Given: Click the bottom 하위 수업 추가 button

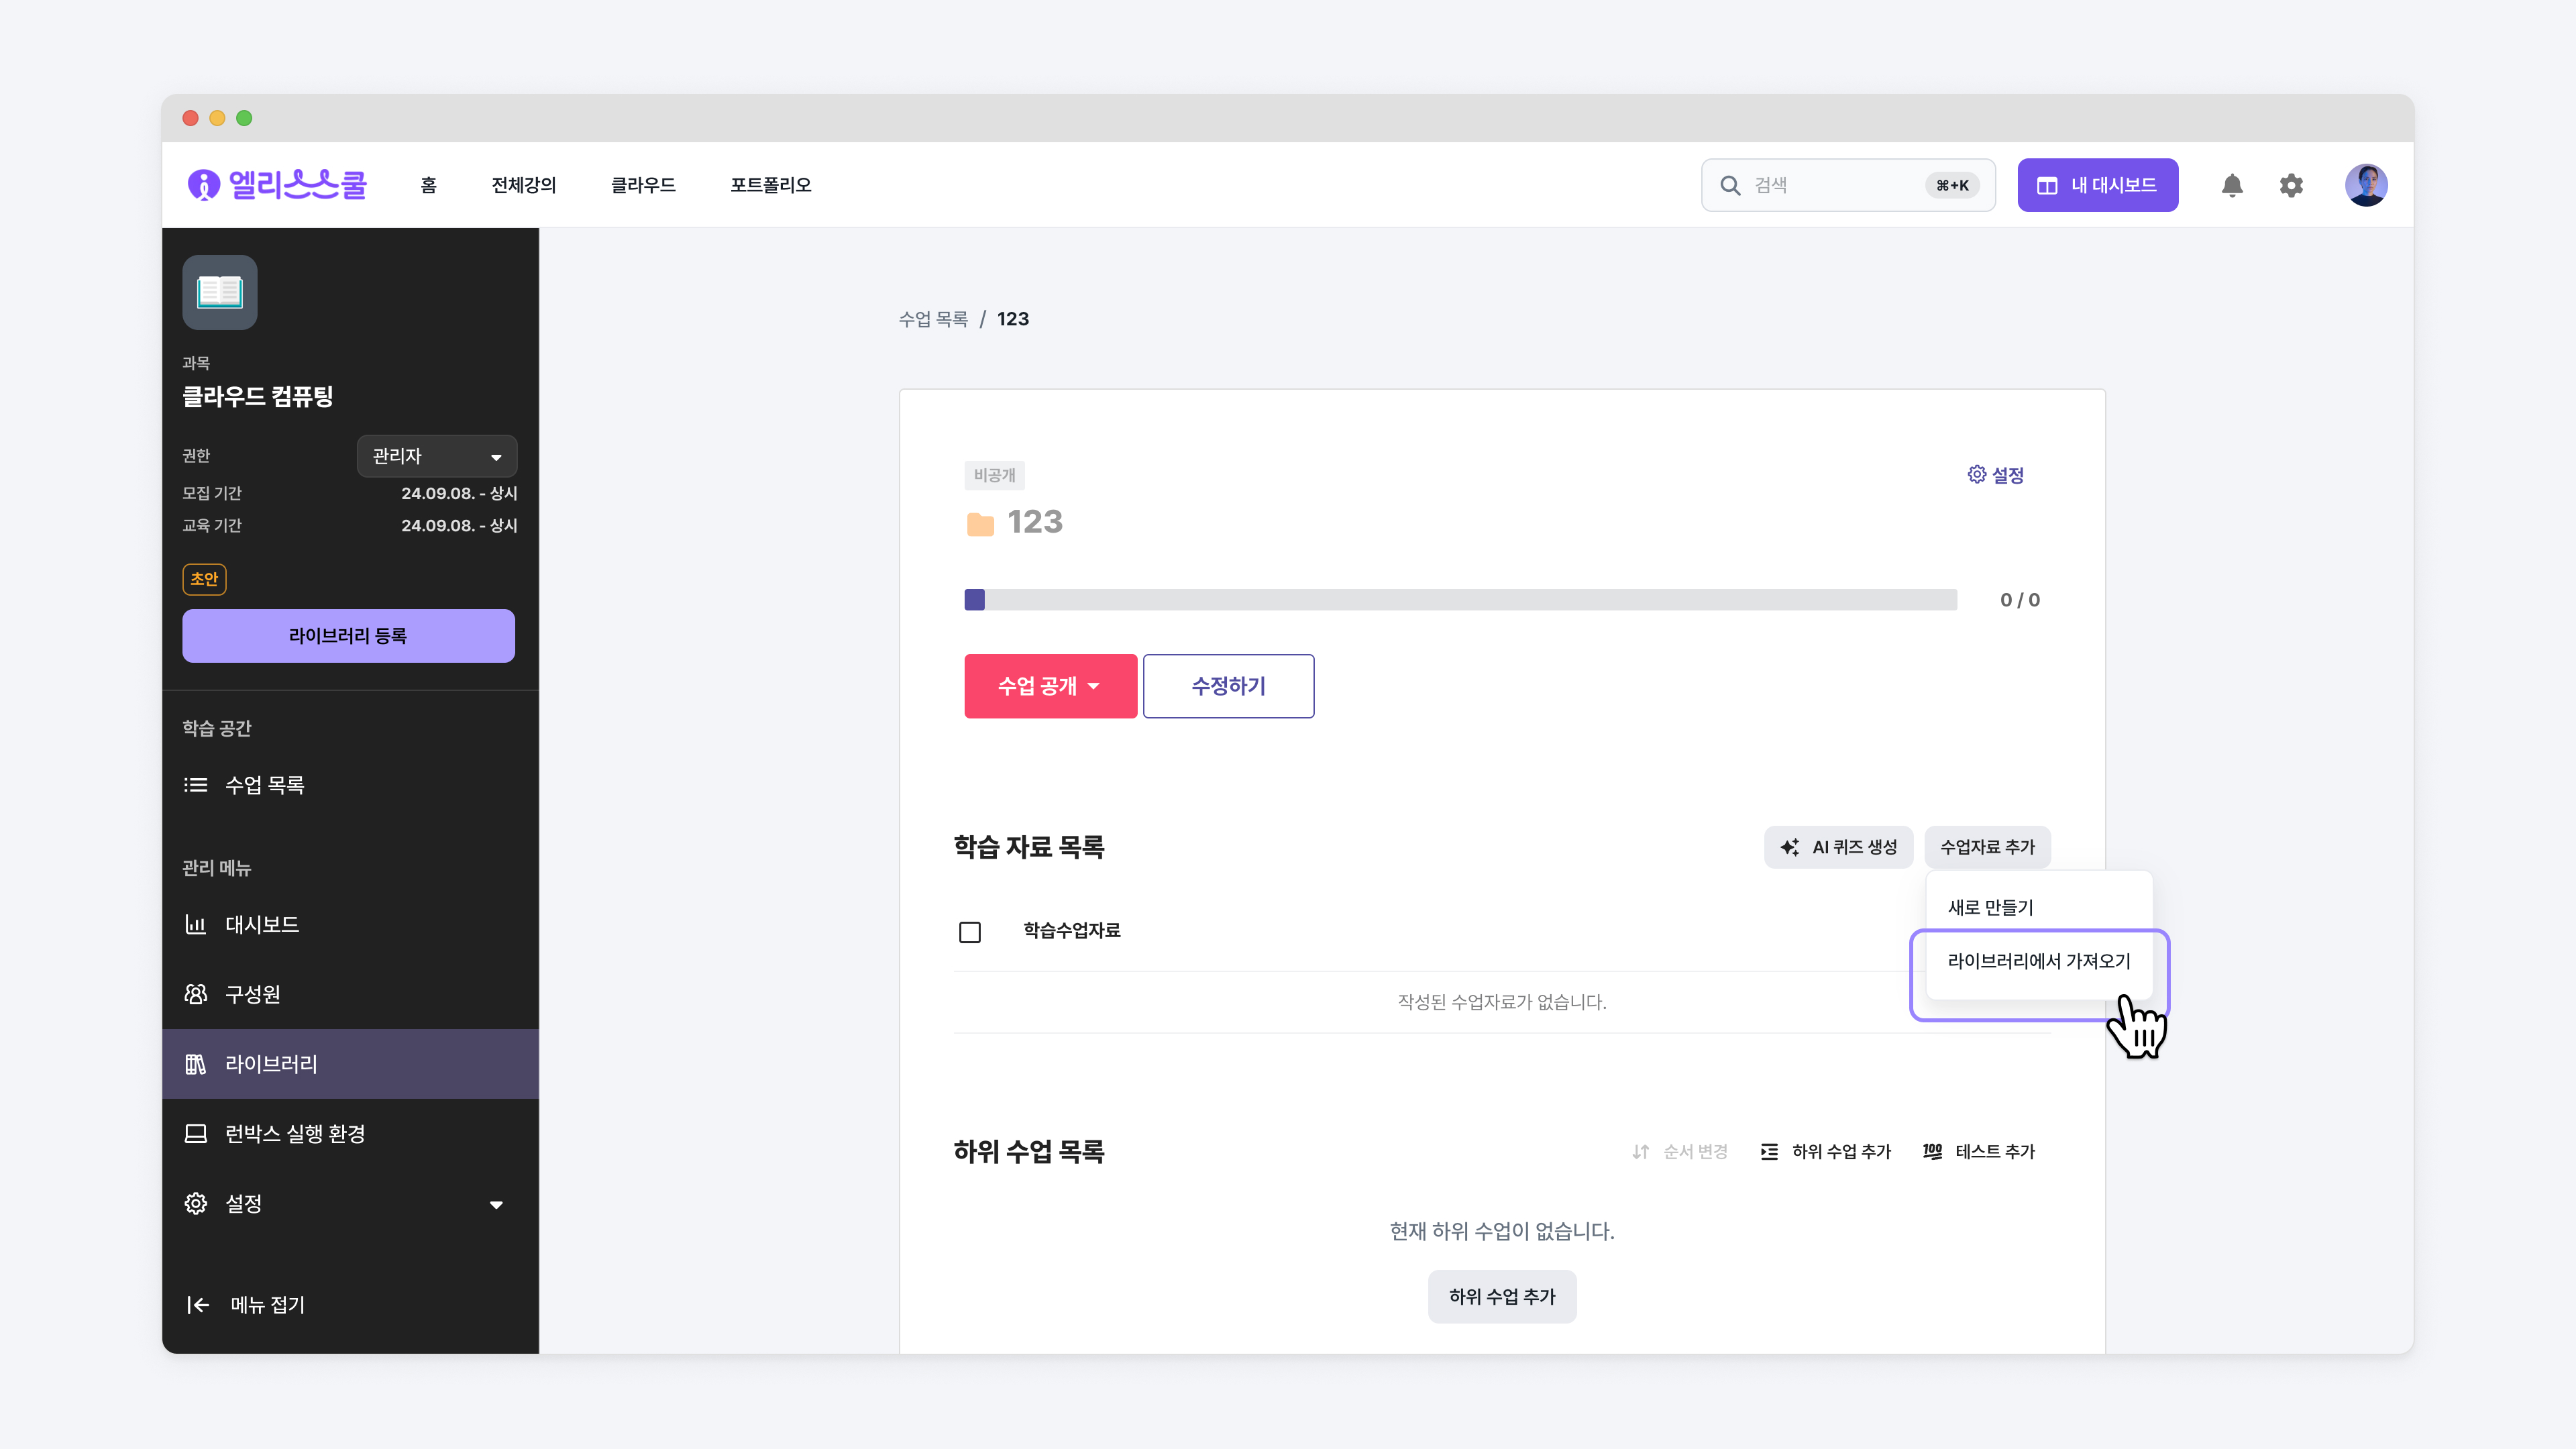Looking at the screenshot, I should point(1502,1297).
